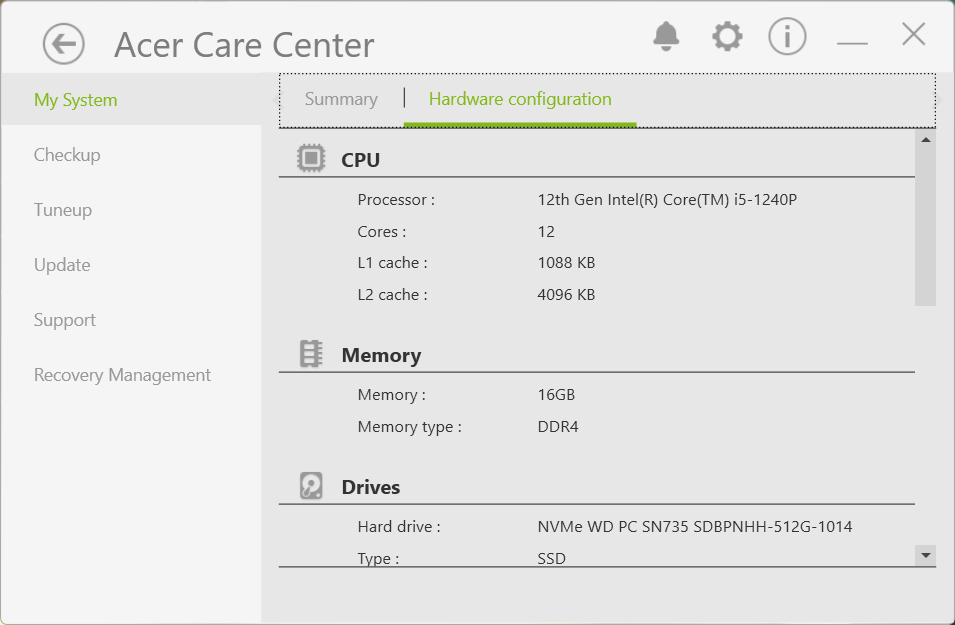Viewport: 955px width, 625px height.
Task: Open the Update section
Action: tap(61, 265)
